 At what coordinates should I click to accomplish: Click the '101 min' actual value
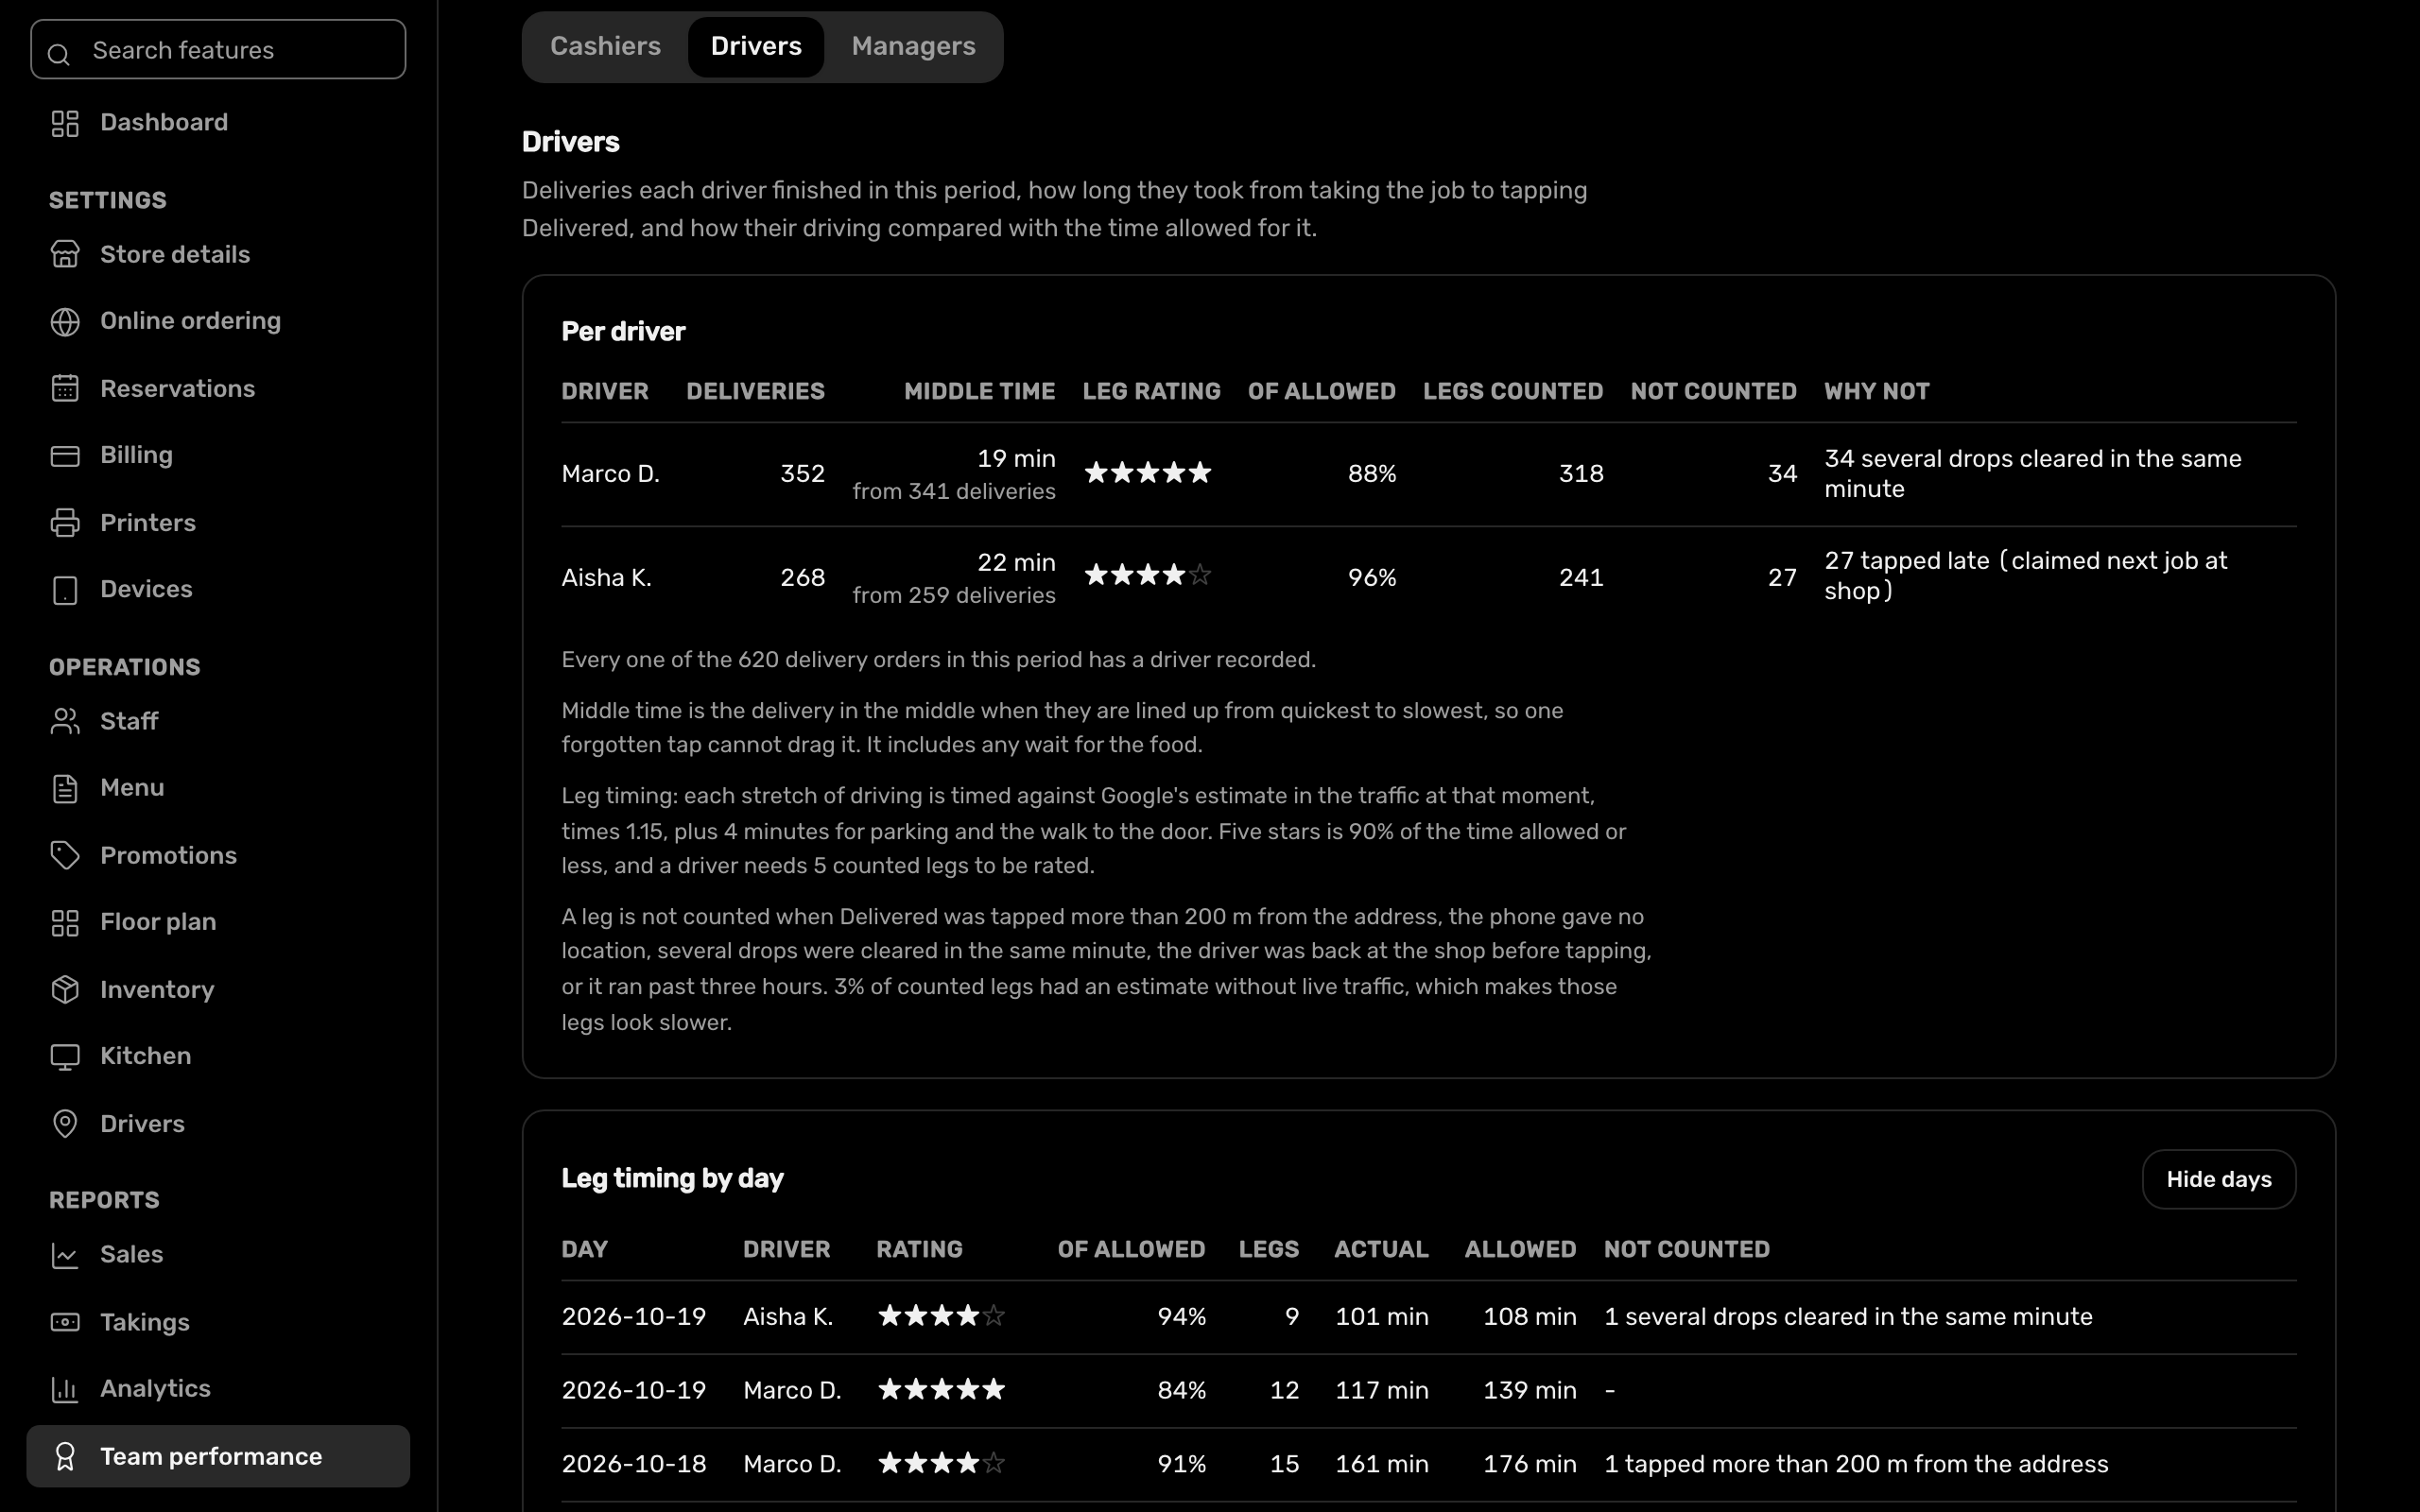(x=1381, y=1317)
